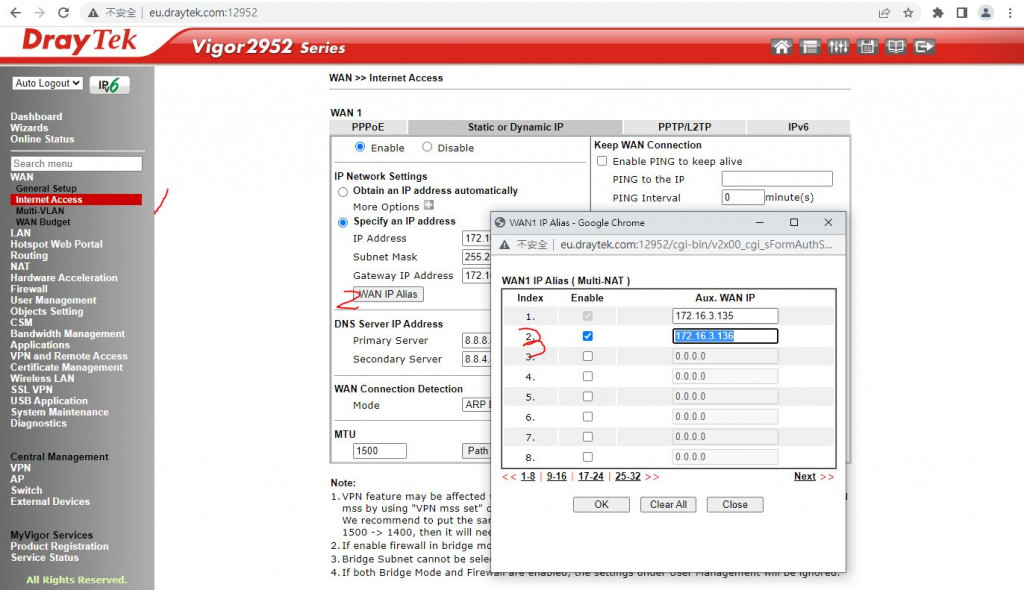Click the WAN IP Alias button
Viewport: 1024px width, 590px height.
coord(389,294)
